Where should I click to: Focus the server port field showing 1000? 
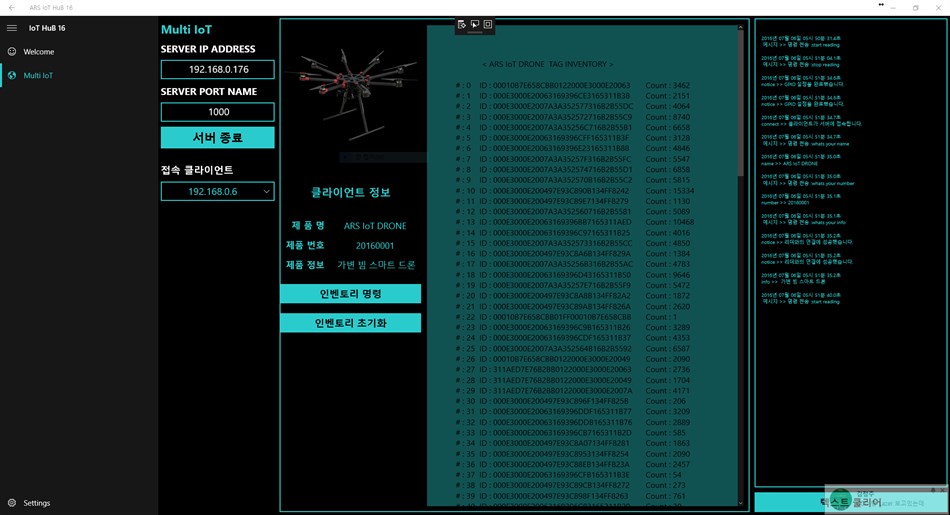click(218, 112)
